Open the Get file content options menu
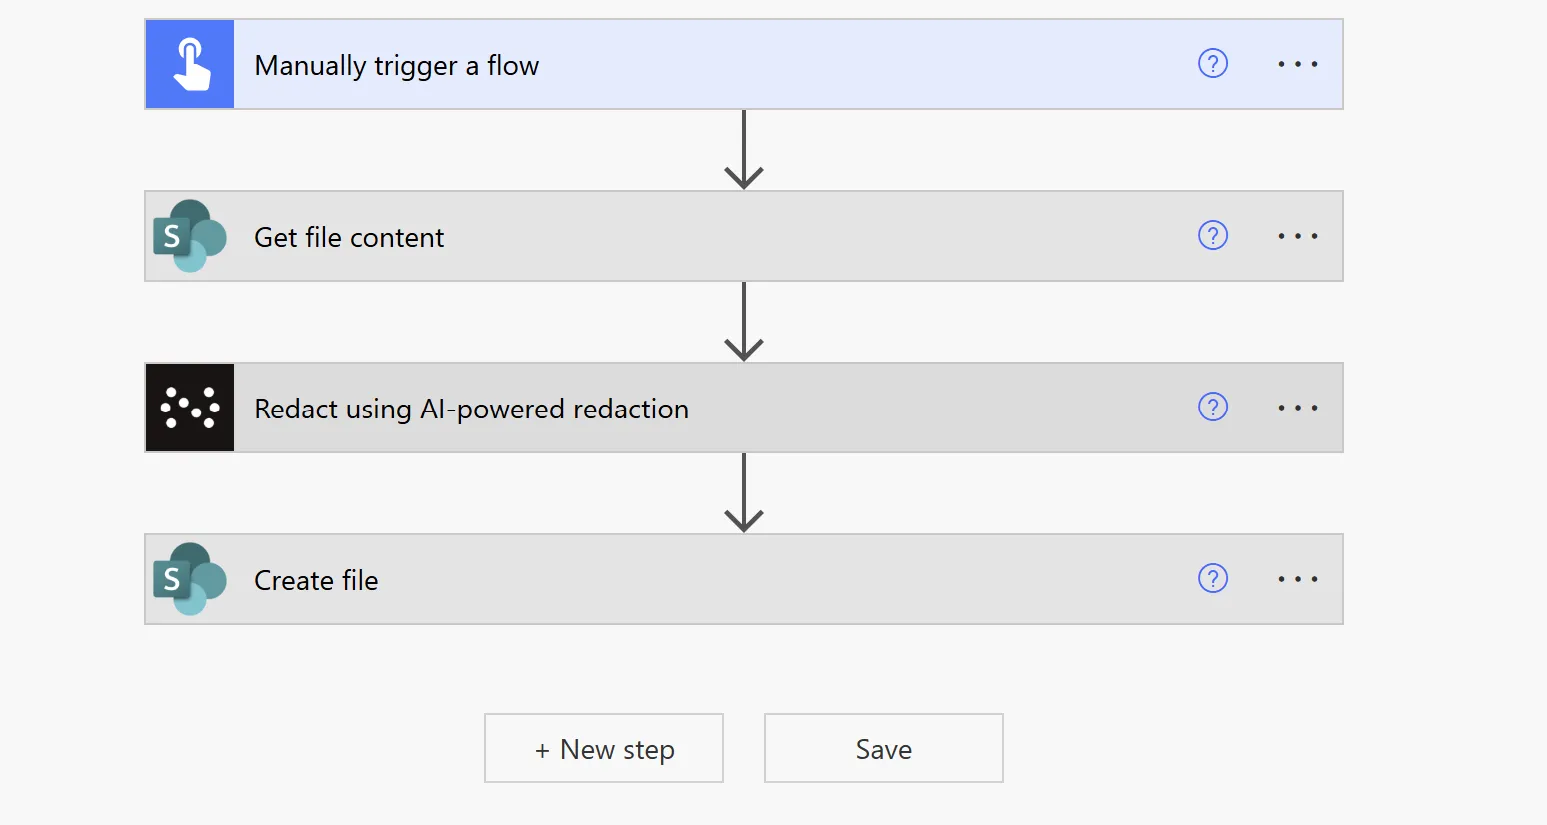The image size is (1547, 825). pyautogui.click(x=1296, y=236)
